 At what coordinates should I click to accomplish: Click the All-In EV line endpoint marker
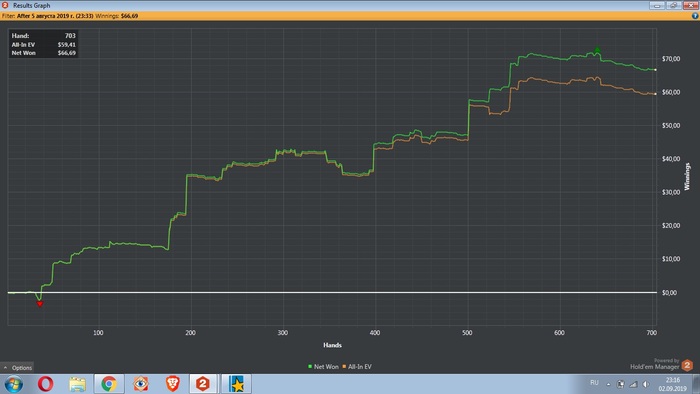click(655, 94)
